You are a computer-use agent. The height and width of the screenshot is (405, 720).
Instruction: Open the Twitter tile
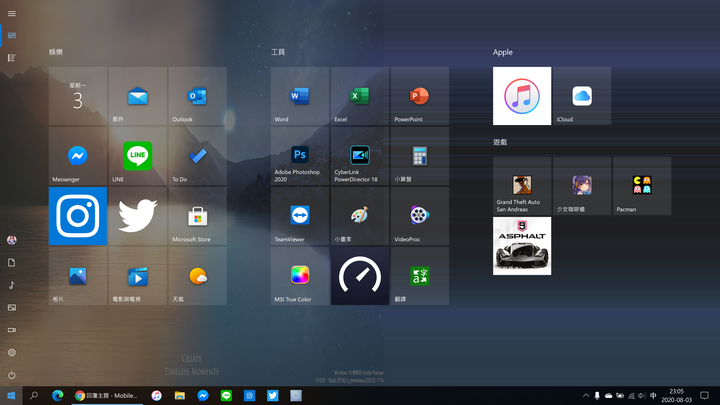point(138,216)
